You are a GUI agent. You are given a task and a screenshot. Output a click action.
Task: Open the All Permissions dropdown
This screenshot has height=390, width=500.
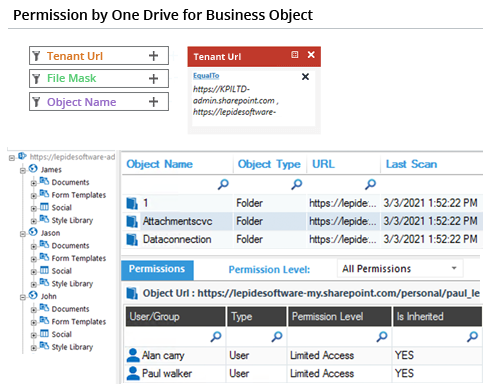[400, 269]
